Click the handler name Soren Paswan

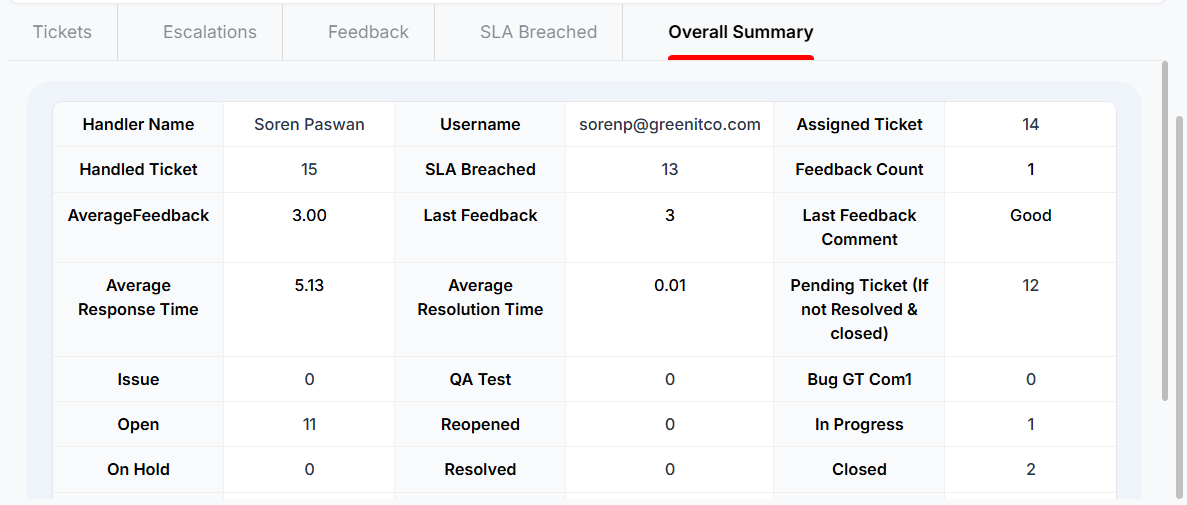point(309,125)
